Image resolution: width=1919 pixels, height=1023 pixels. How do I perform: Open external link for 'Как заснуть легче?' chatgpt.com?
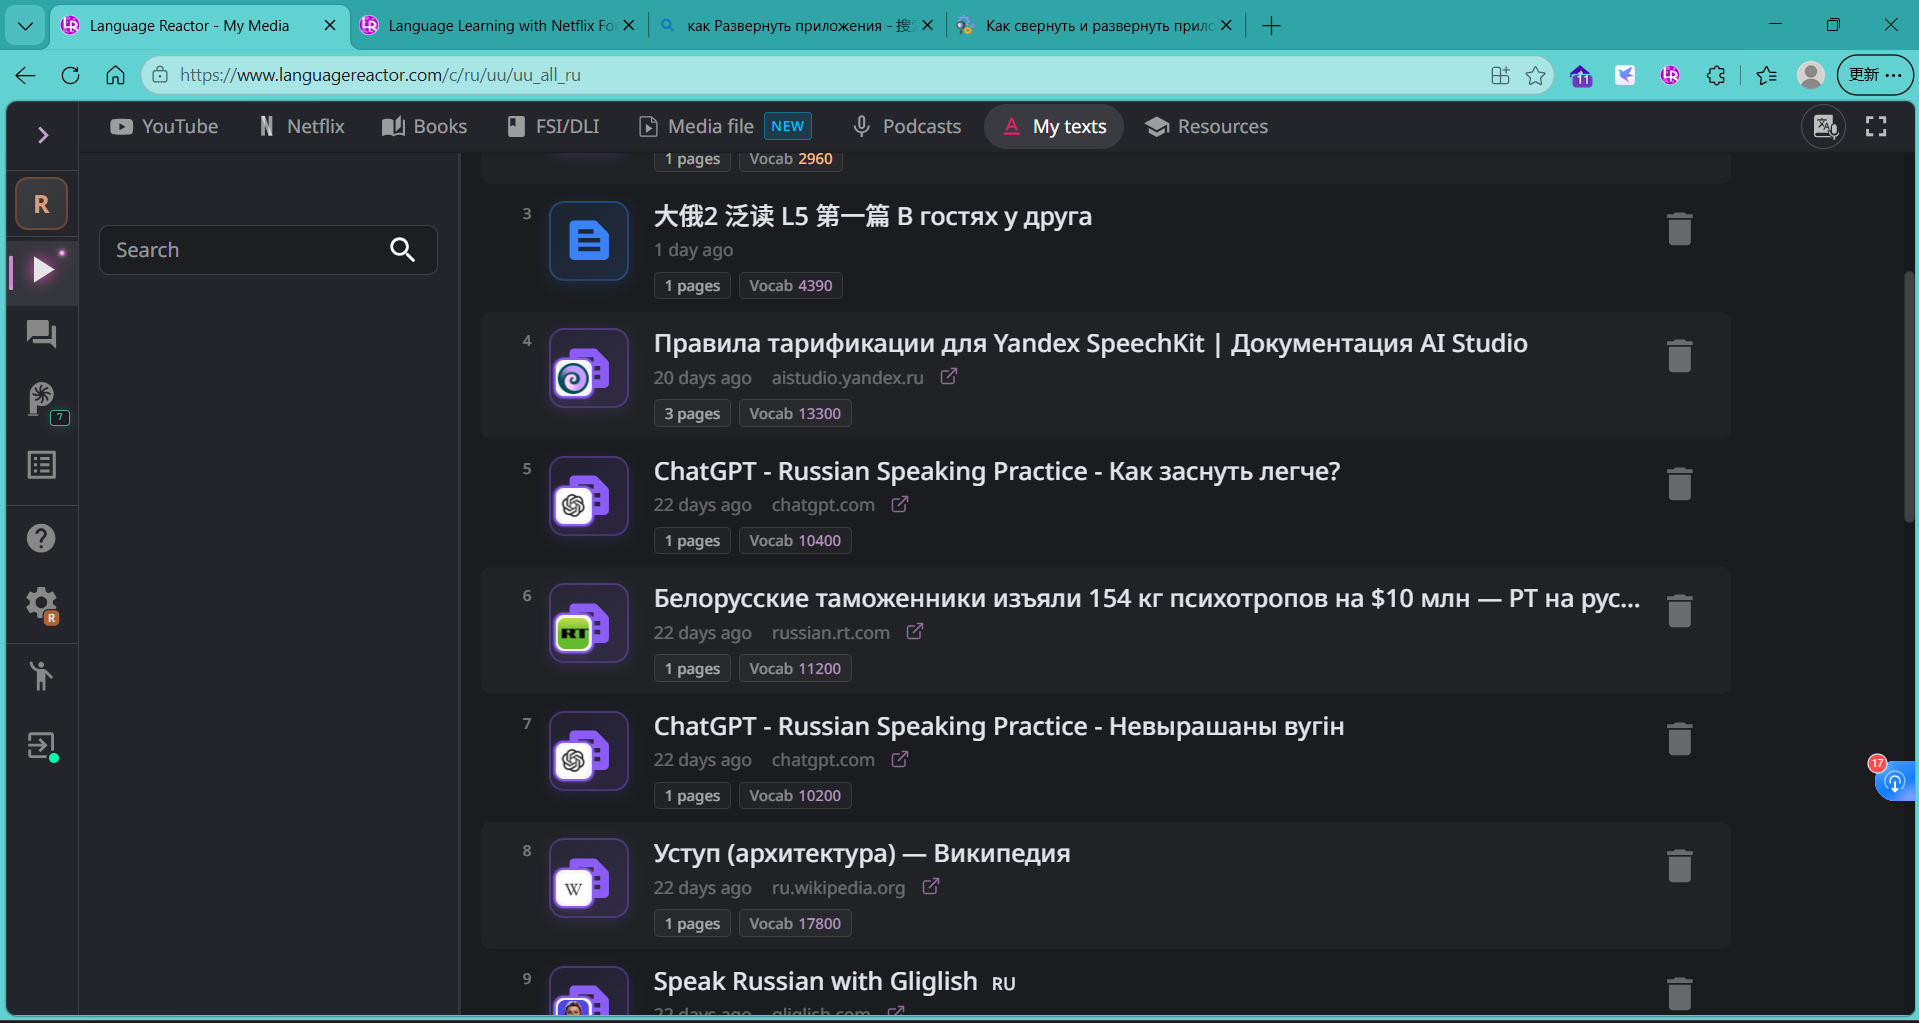[900, 504]
